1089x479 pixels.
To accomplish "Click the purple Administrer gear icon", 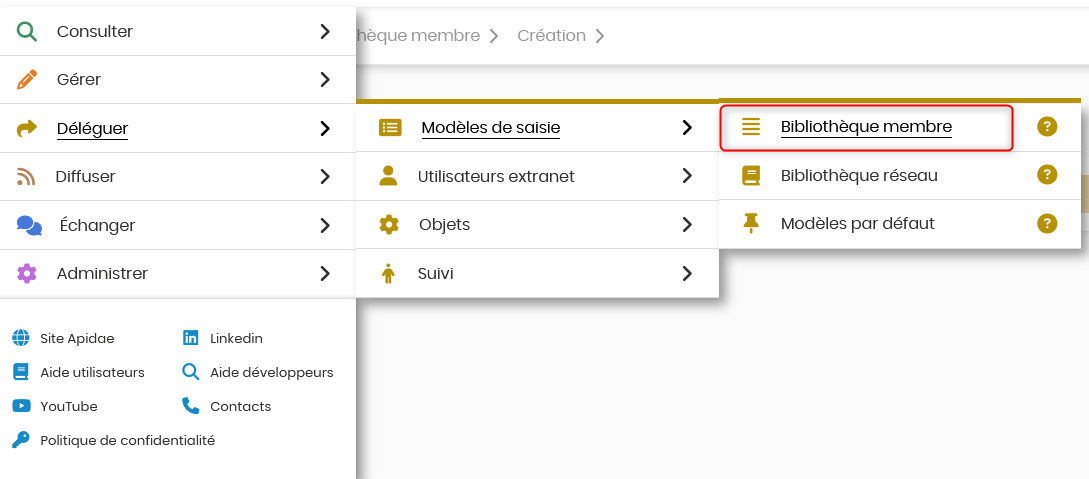I will pos(26,274).
